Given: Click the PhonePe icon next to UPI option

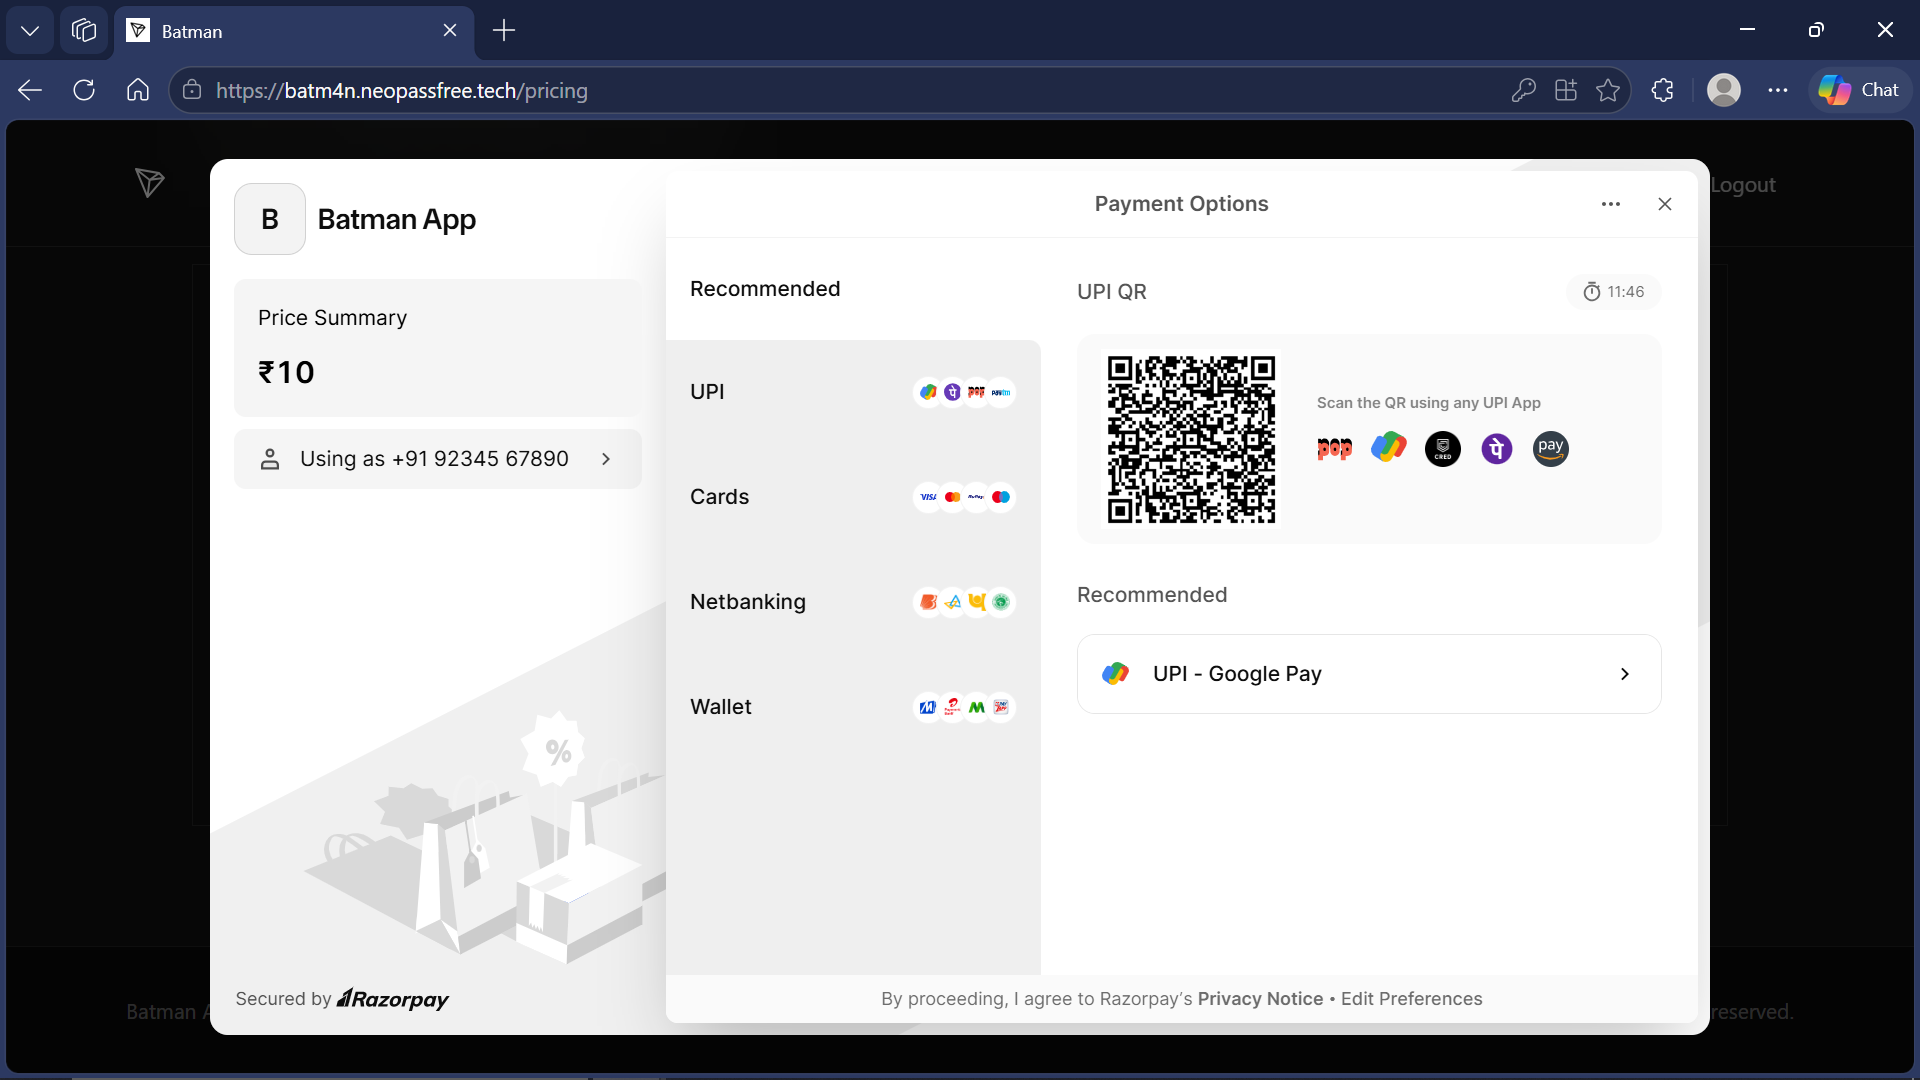Looking at the screenshot, I should (x=952, y=392).
